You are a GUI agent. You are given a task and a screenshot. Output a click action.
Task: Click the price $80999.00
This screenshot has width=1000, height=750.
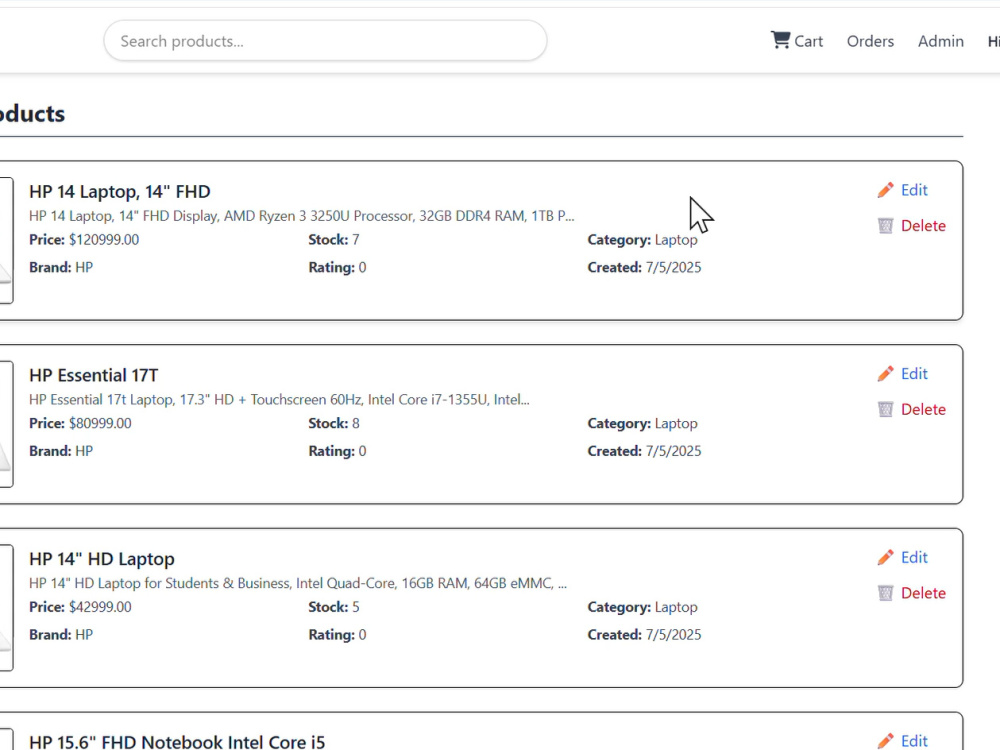coord(100,423)
